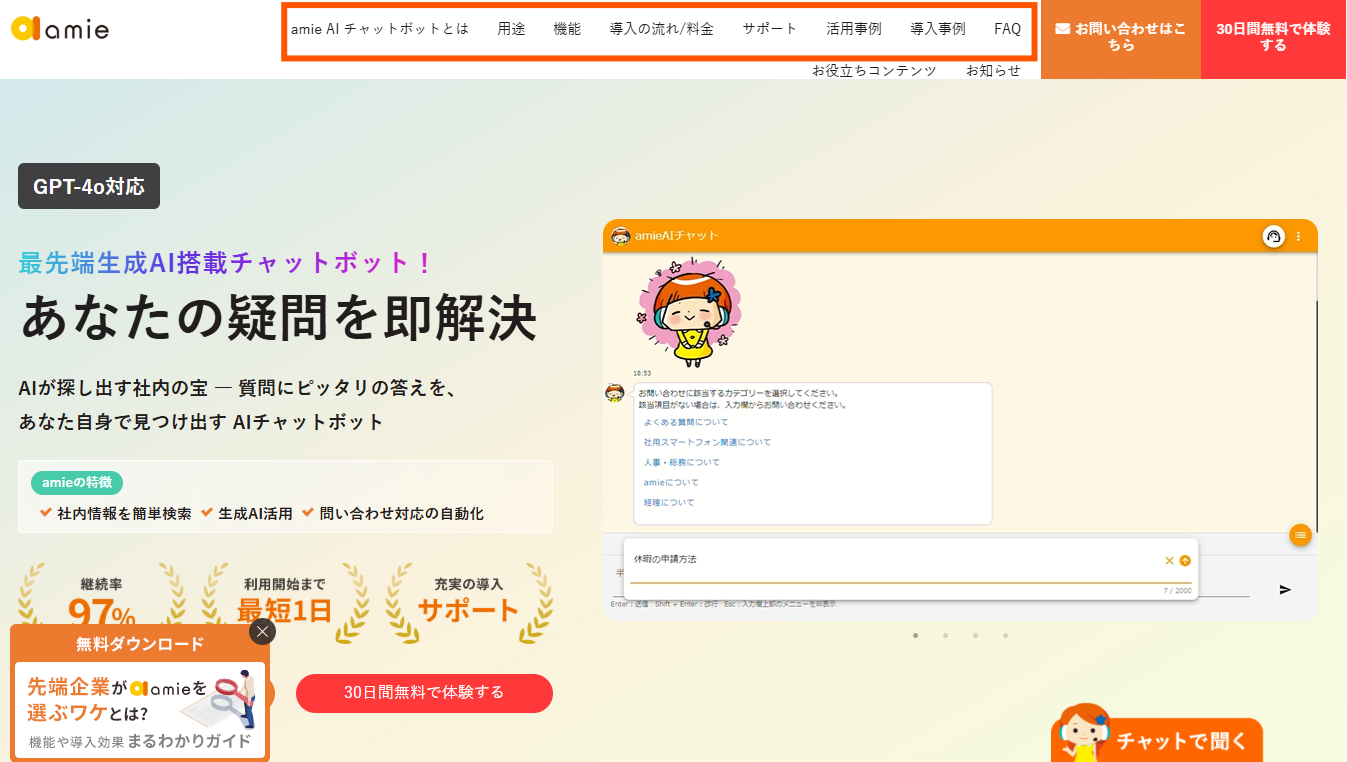
Task: Open the three-dot menu in chat header
Action: point(1299,236)
